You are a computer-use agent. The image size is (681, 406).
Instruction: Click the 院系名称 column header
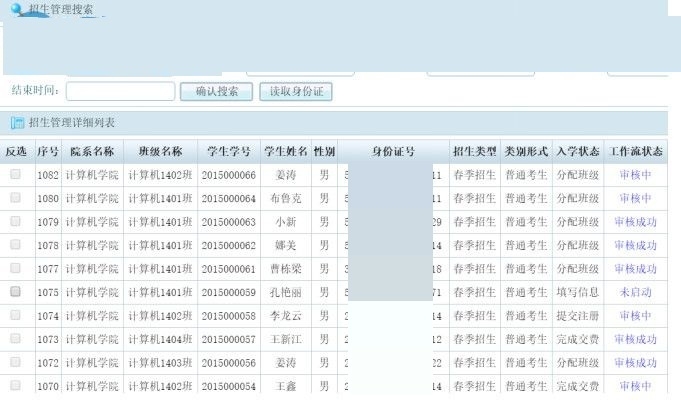(x=92, y=152)
